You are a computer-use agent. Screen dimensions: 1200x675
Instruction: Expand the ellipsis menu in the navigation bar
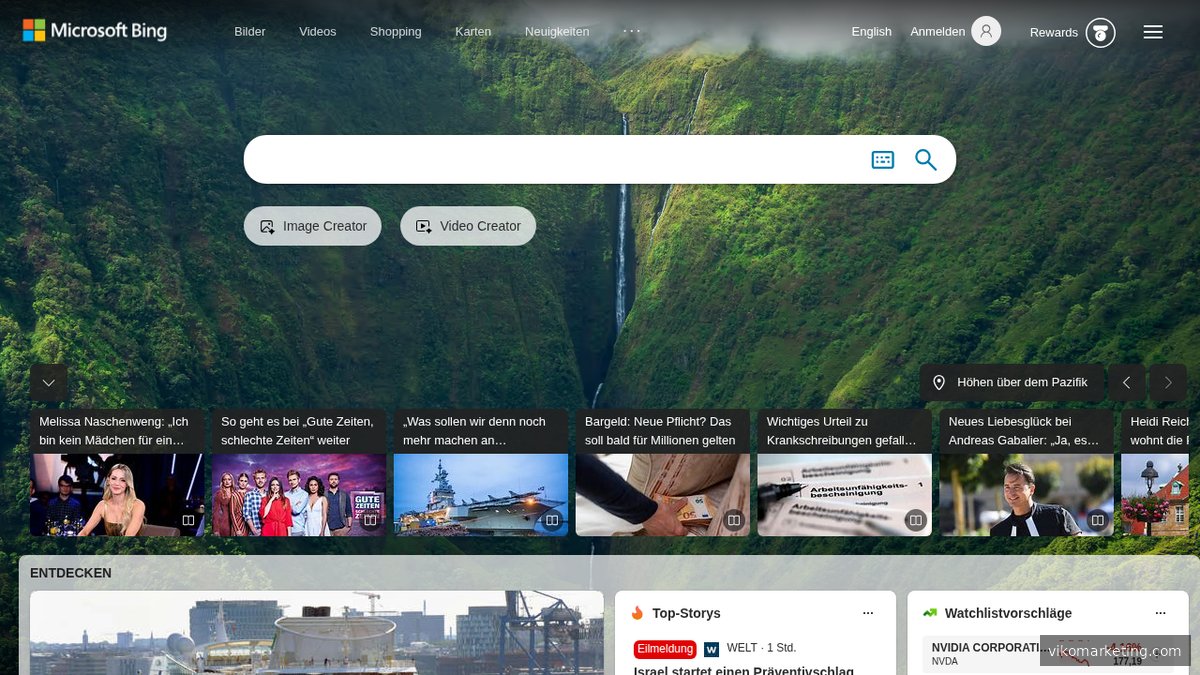click(x=631, y=31)
